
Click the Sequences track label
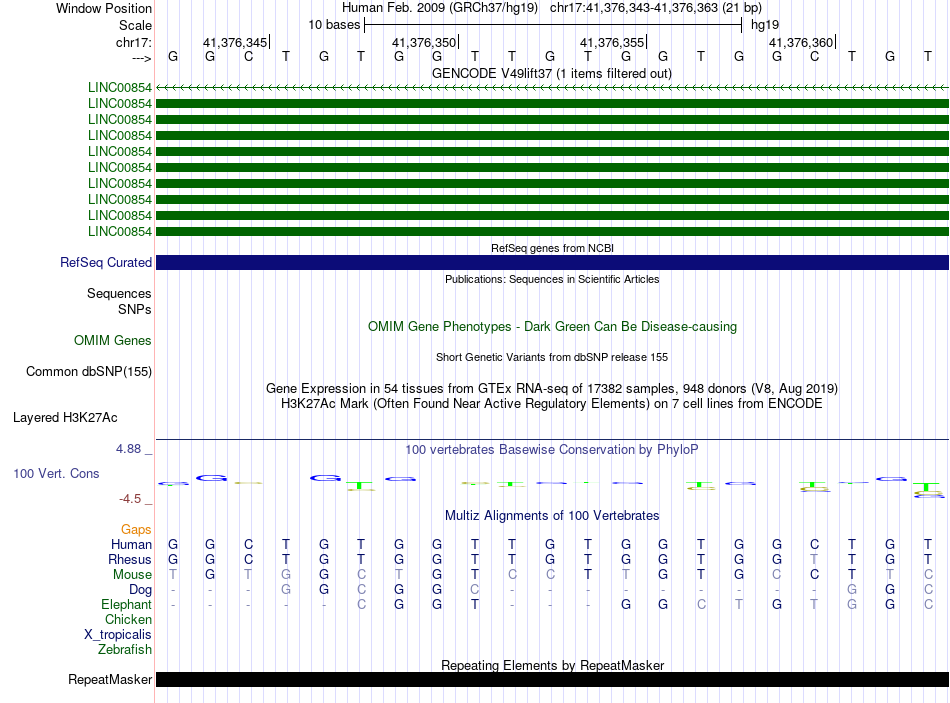tap(119, 293)
